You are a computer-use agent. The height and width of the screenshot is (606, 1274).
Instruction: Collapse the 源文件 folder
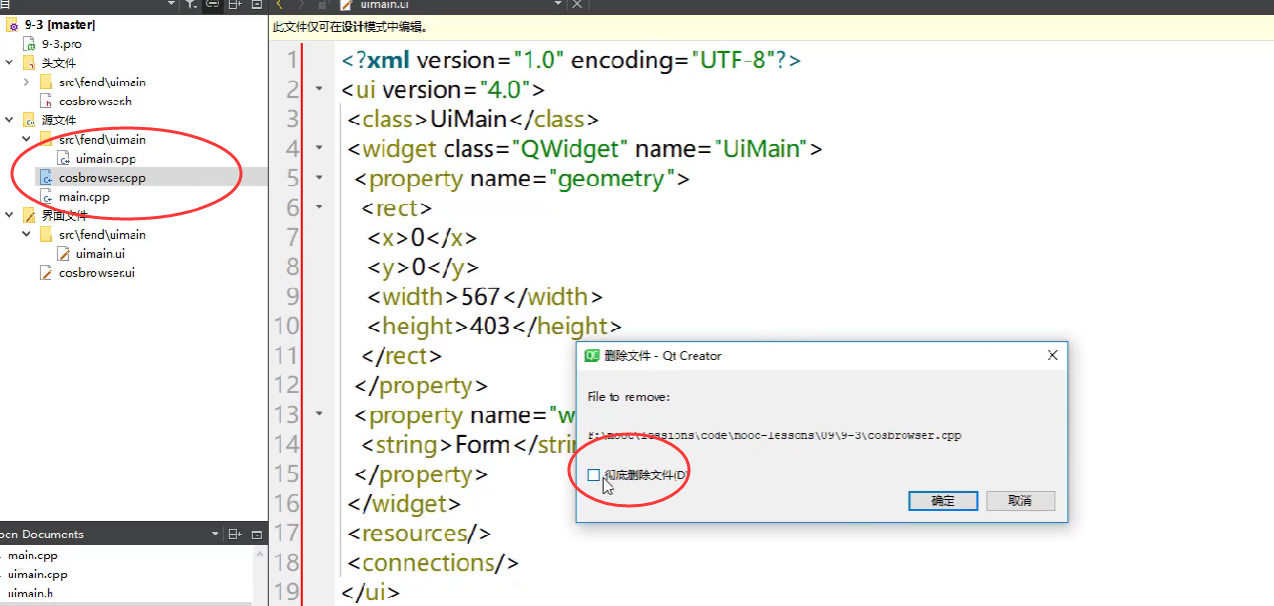(9, 120)
